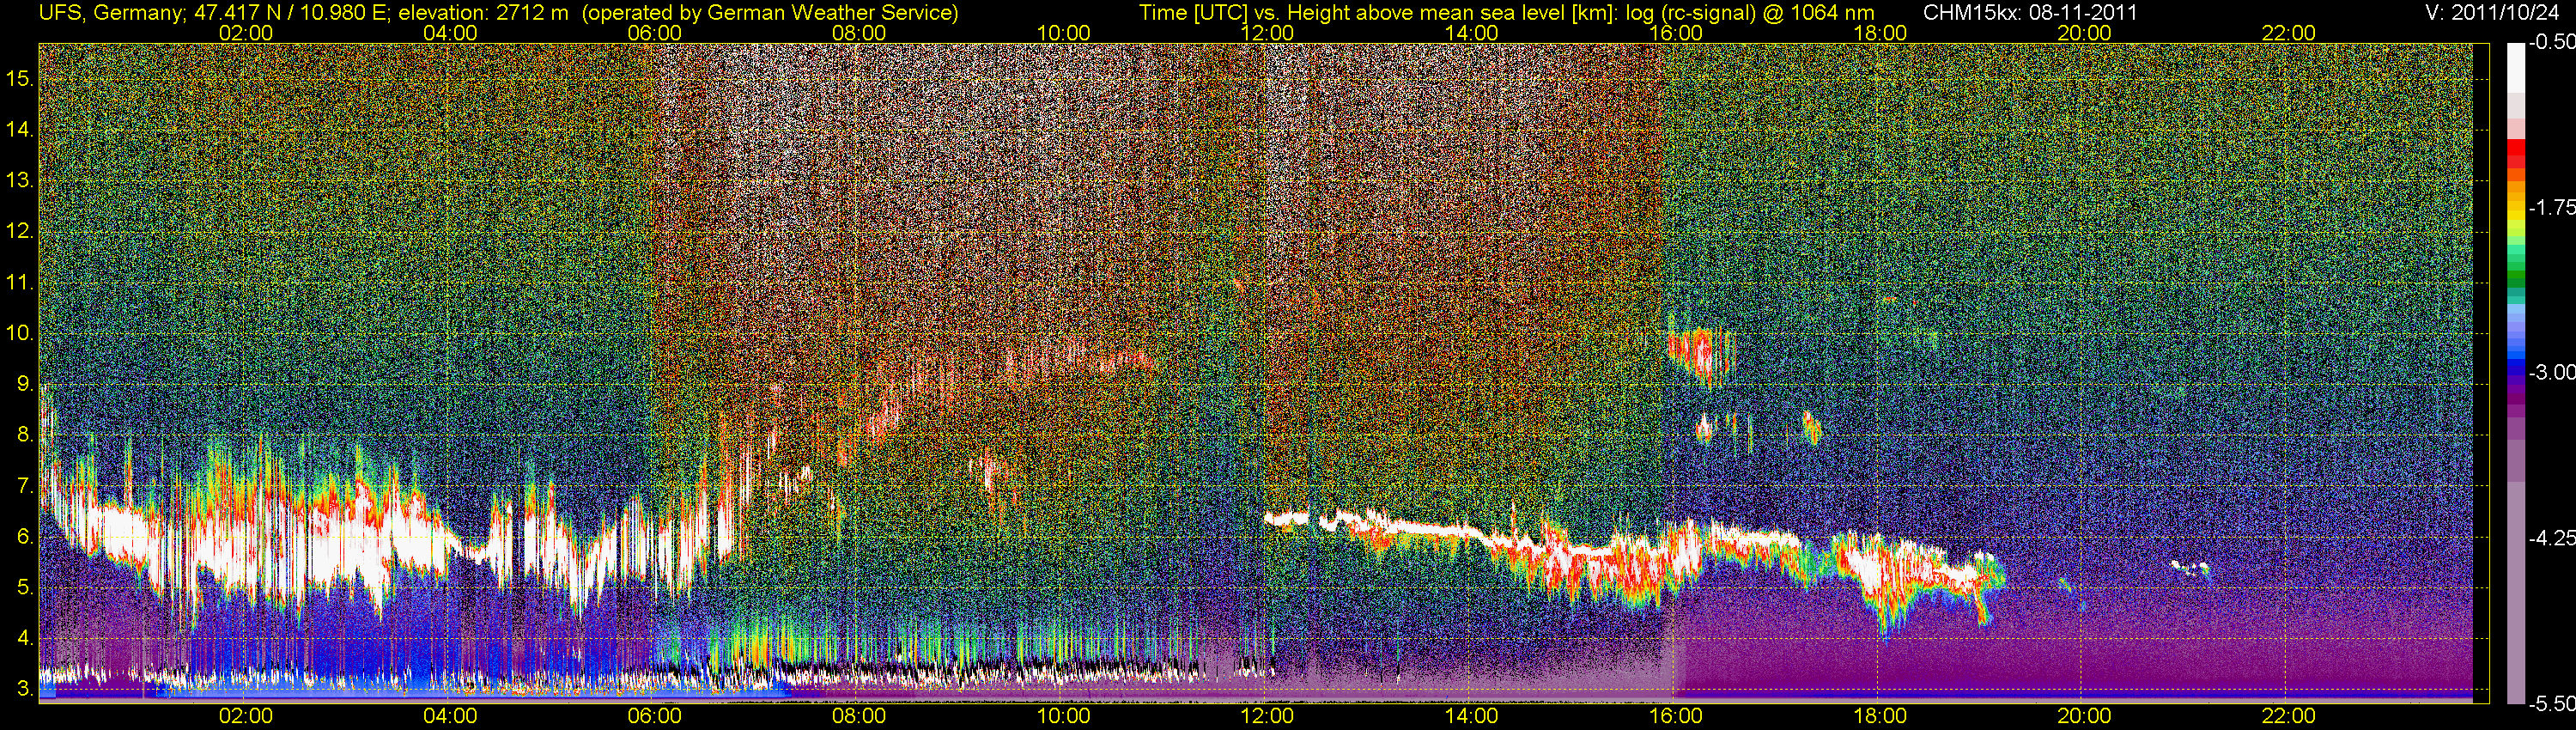Click the top axis '04:00' time label
The image size is (2576, 730).
point(450,33)
